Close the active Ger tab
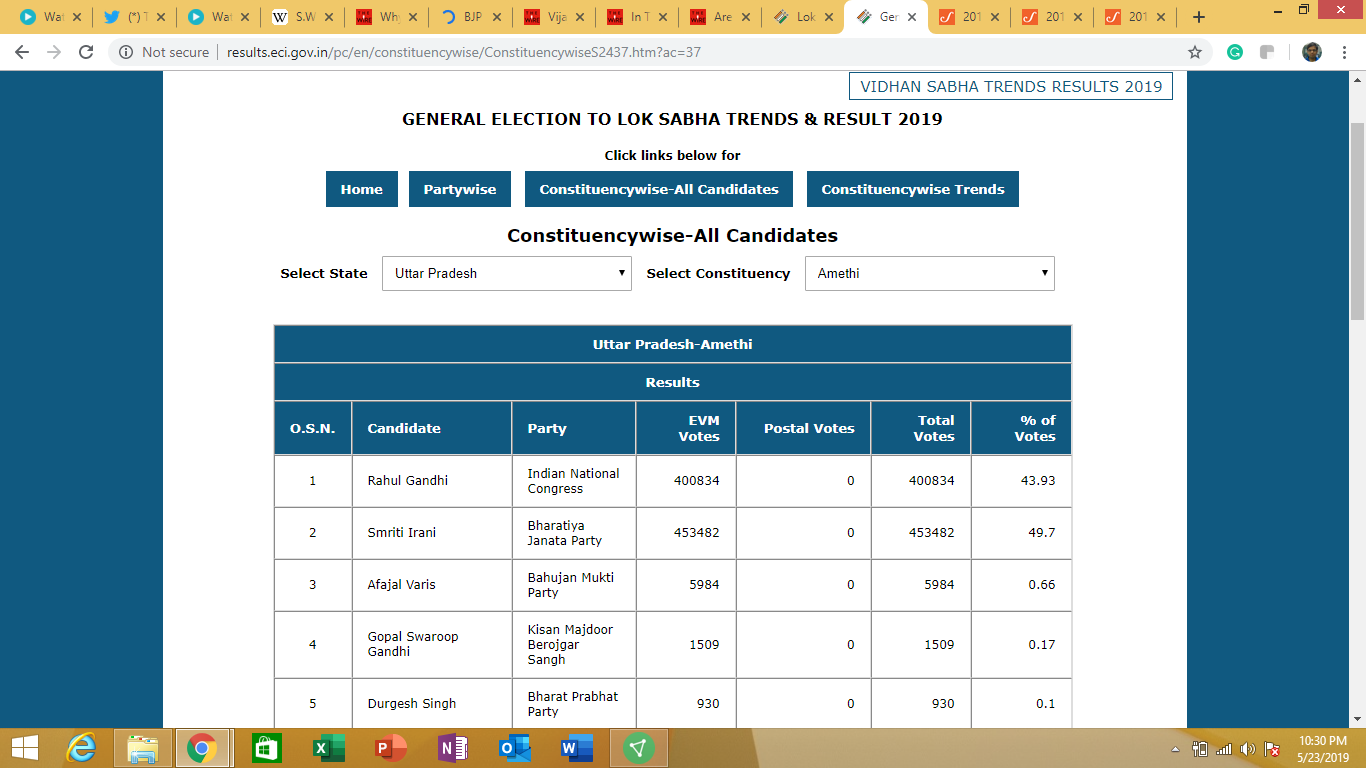1366x768 pixels. pos(911,17)
